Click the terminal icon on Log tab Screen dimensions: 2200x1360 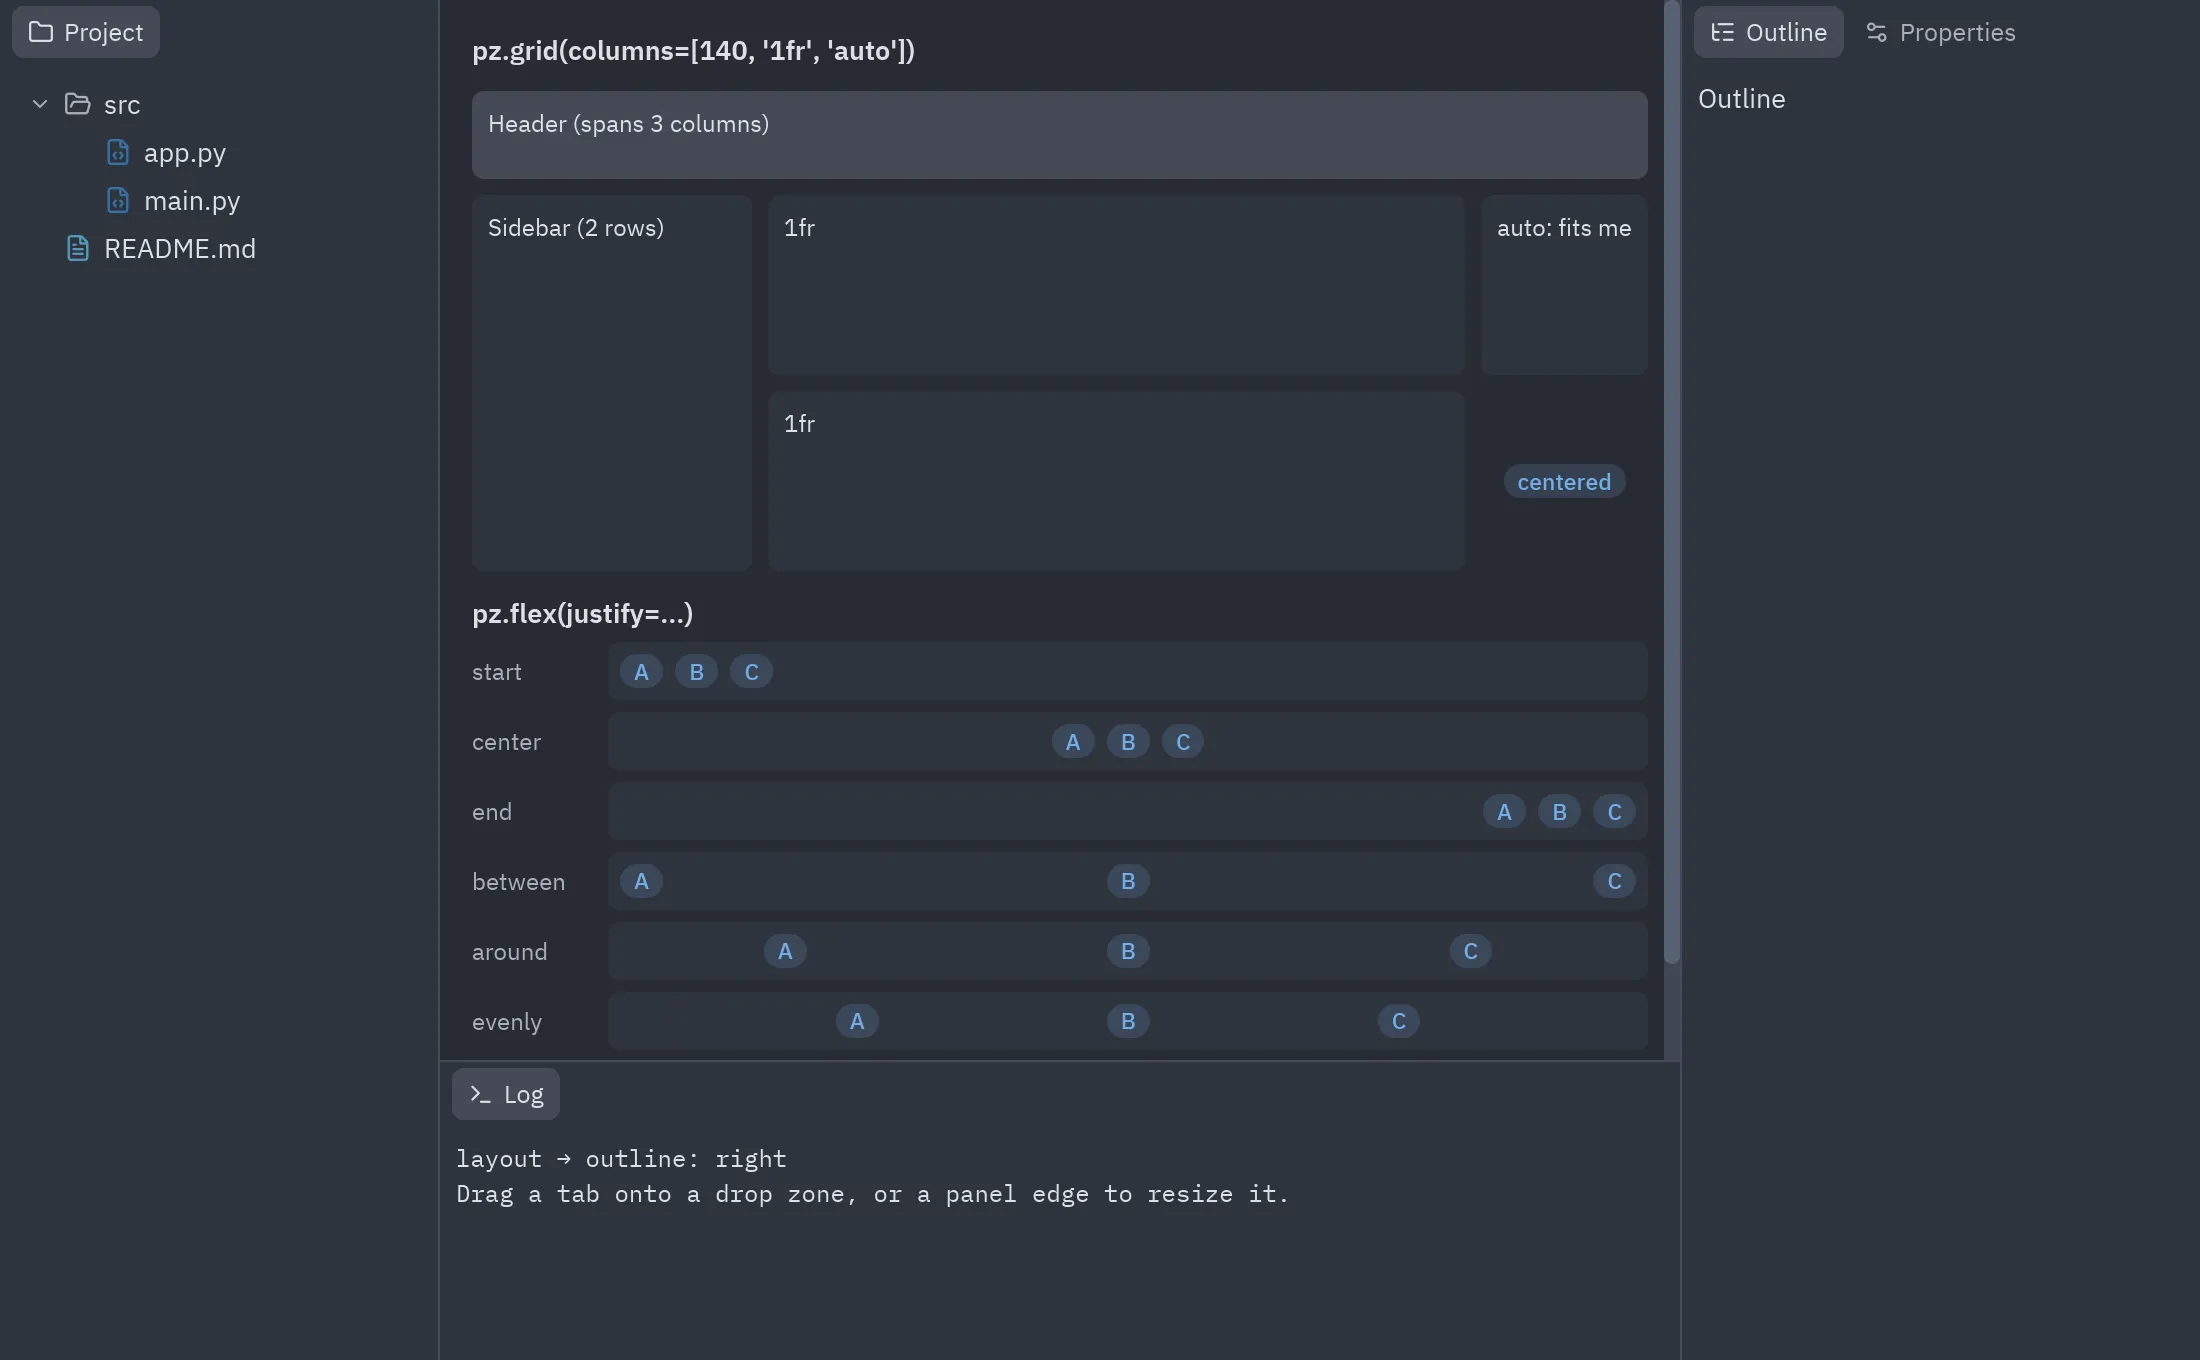pyautogui.click(x=480, y=1094)
